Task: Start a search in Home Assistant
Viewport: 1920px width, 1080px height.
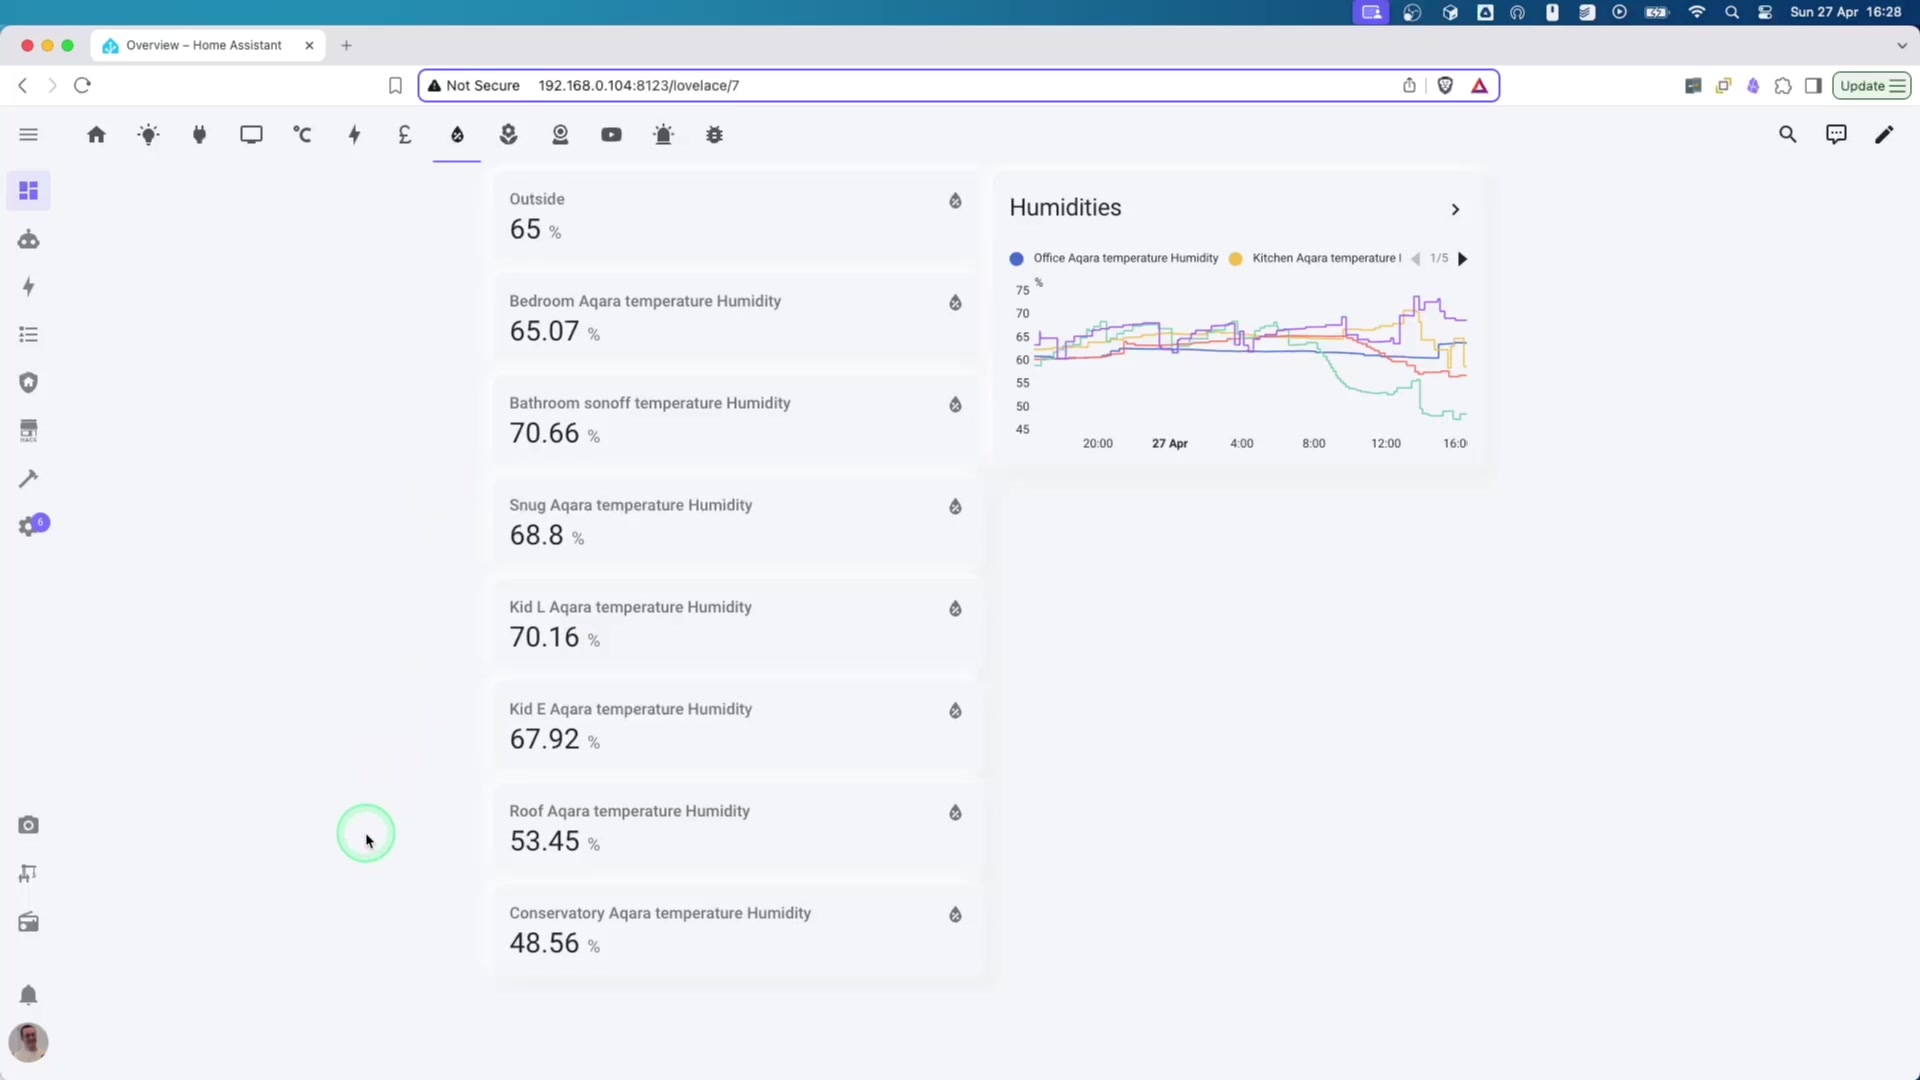Action: point(1788,133)
